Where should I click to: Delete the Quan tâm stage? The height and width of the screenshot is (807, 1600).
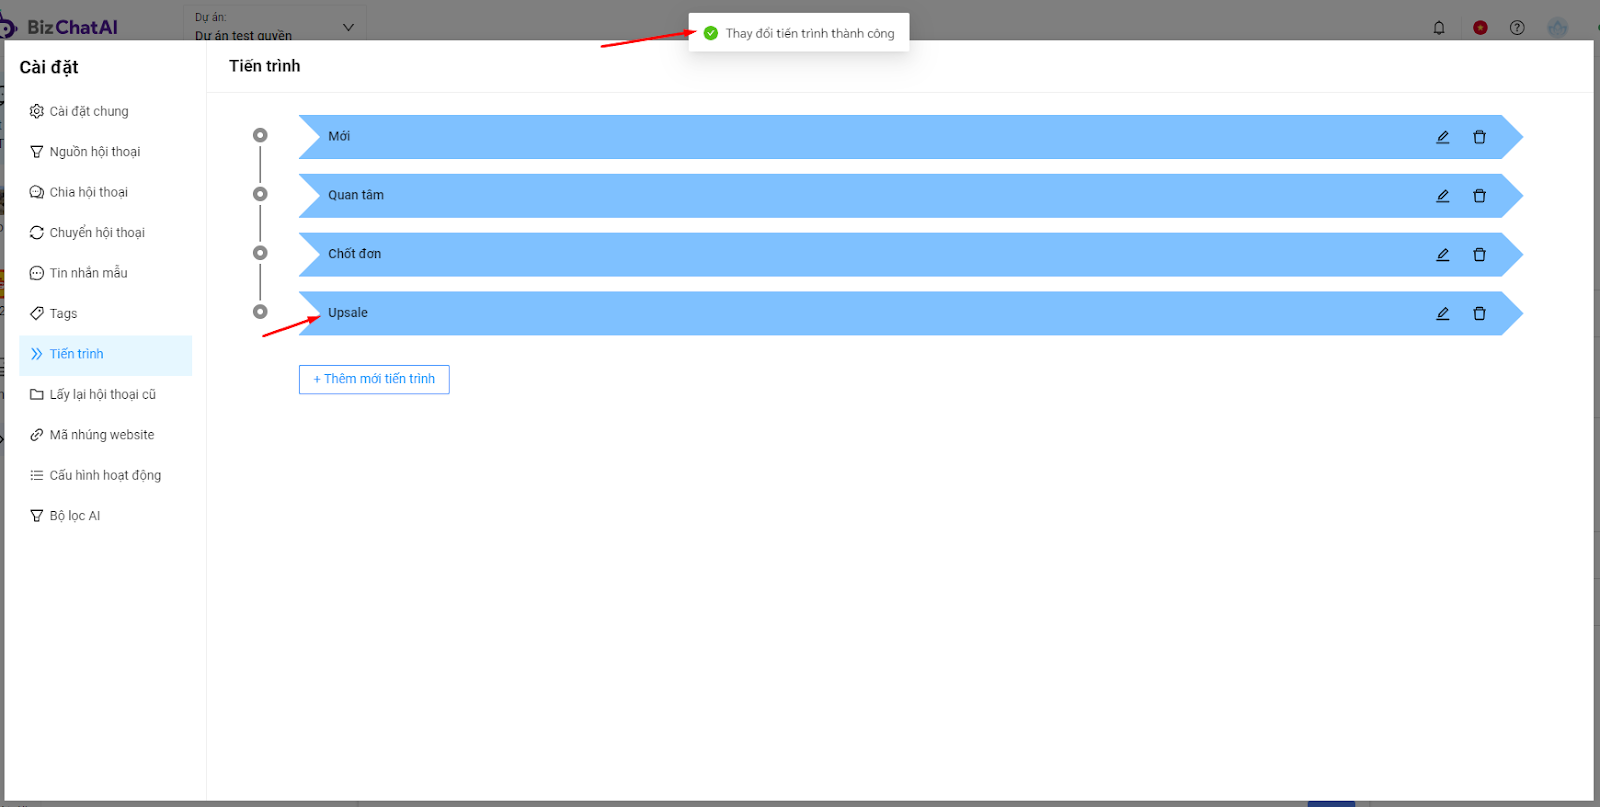[x=1479, y=196]
